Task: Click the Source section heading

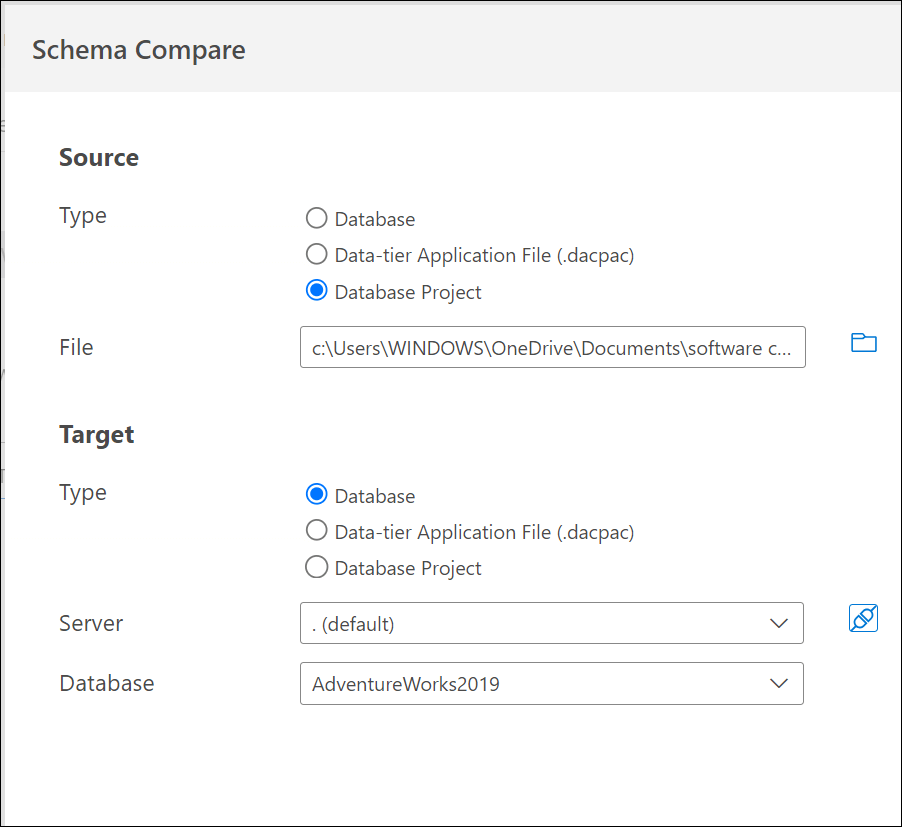Action: pyautogui.click(x=99, y=157)
